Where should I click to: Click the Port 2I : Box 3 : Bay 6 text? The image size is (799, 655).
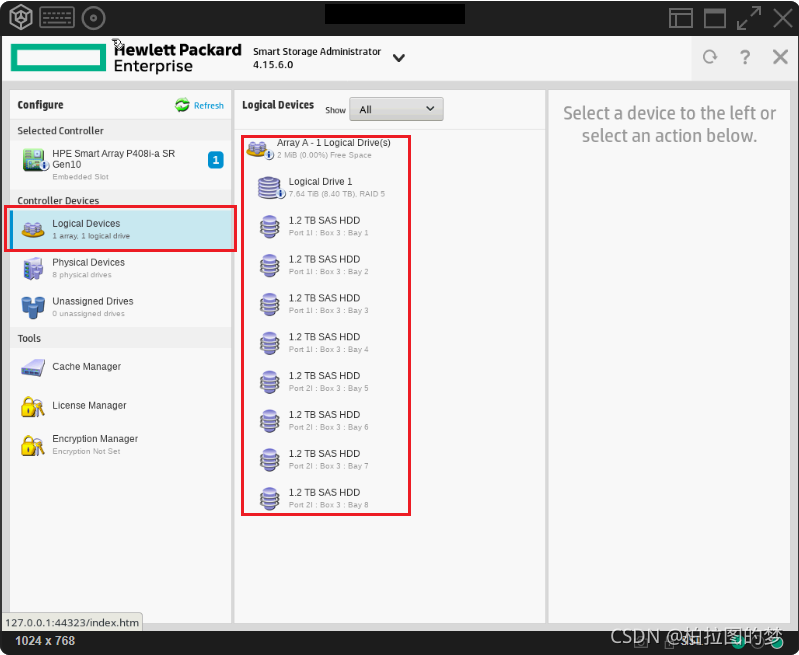pos(328,427)
